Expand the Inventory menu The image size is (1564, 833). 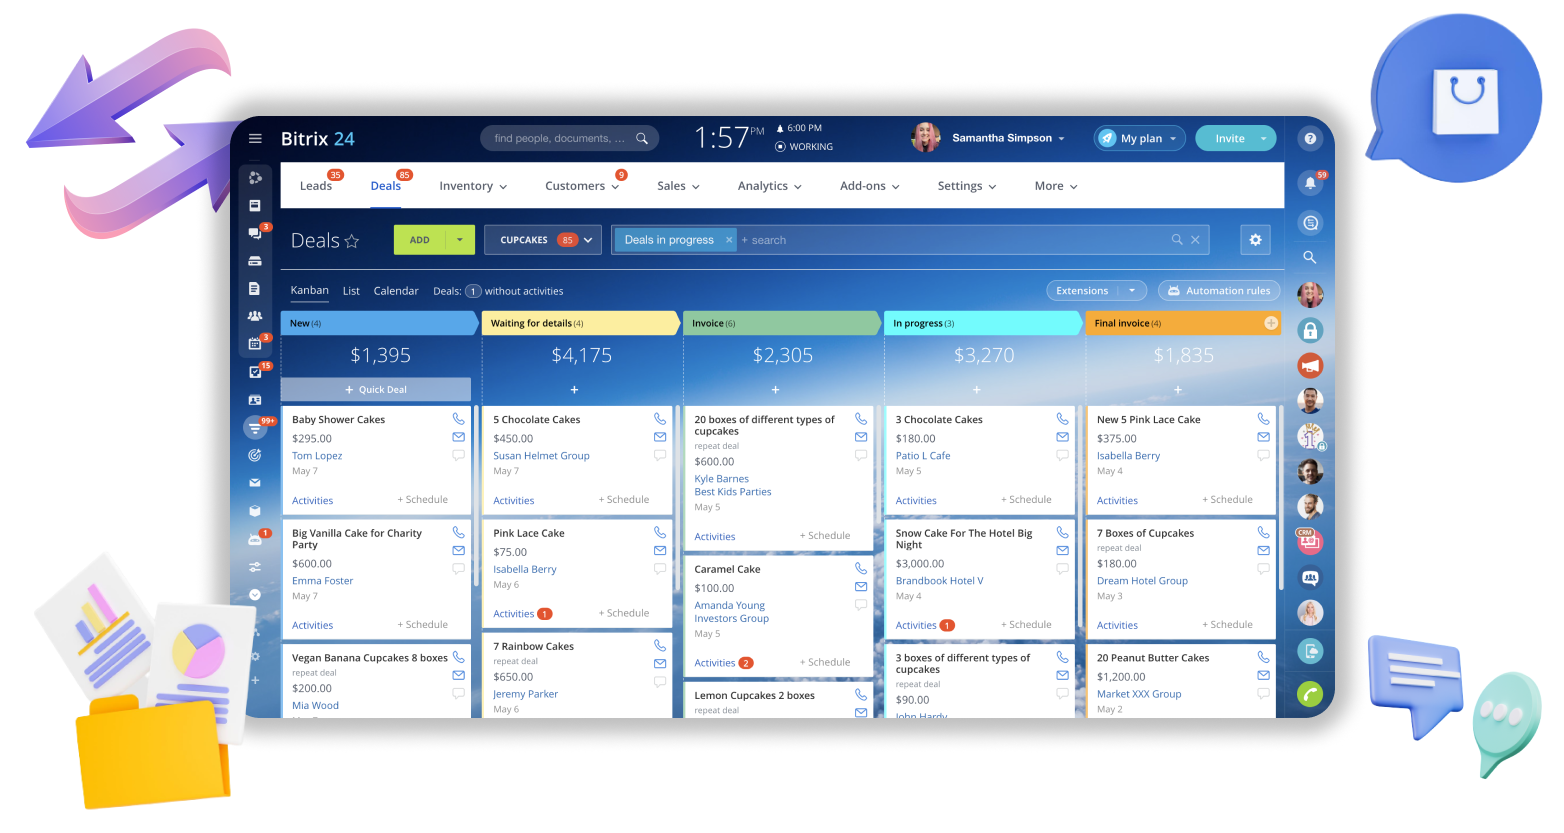pos(473,186)
